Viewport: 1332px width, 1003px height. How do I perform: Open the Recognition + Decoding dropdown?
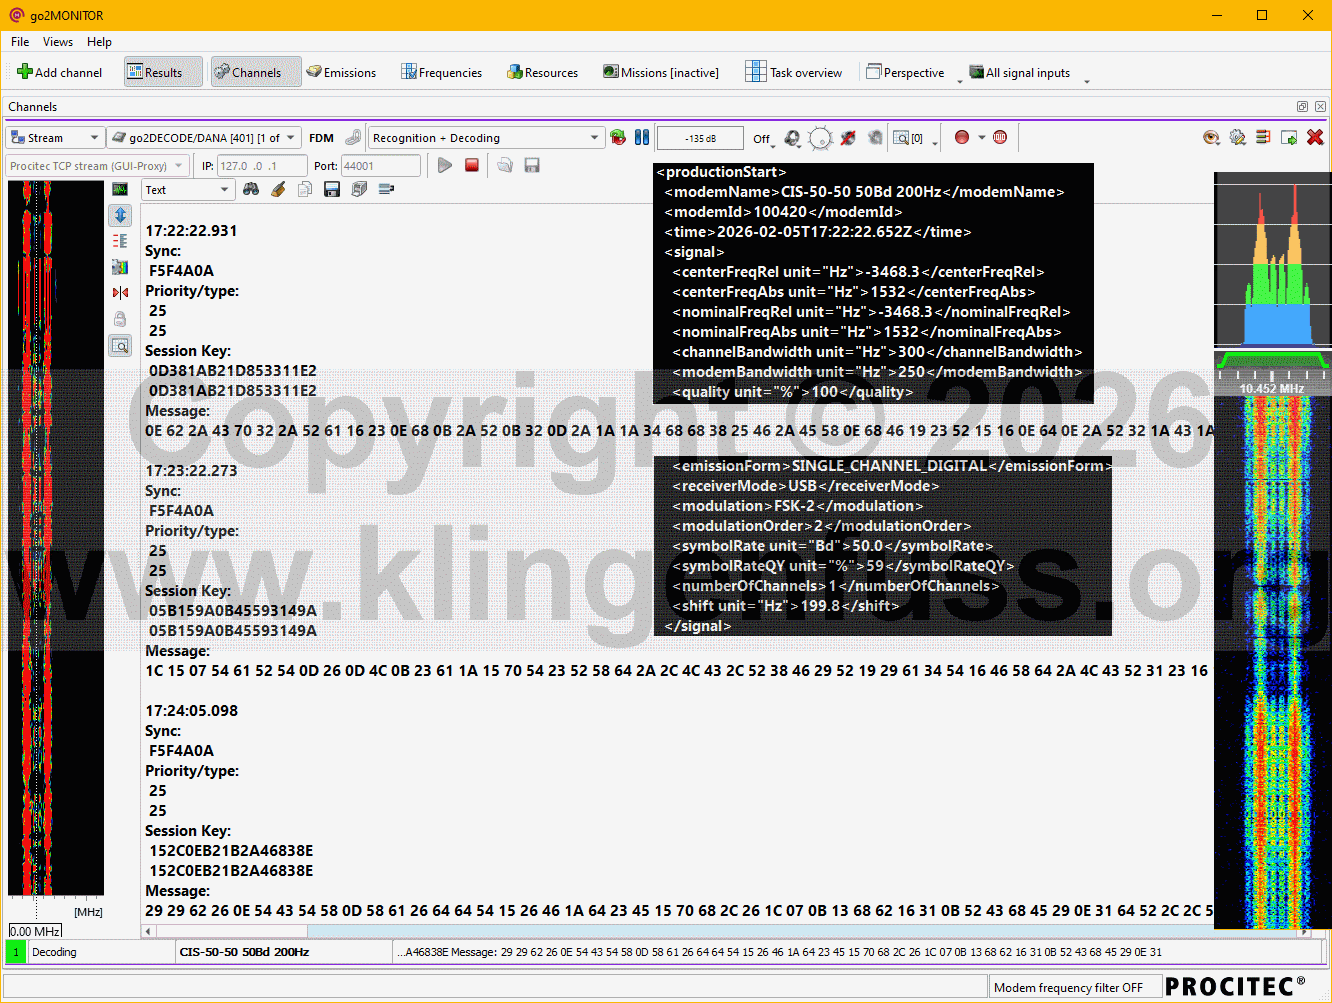(486, 138)
